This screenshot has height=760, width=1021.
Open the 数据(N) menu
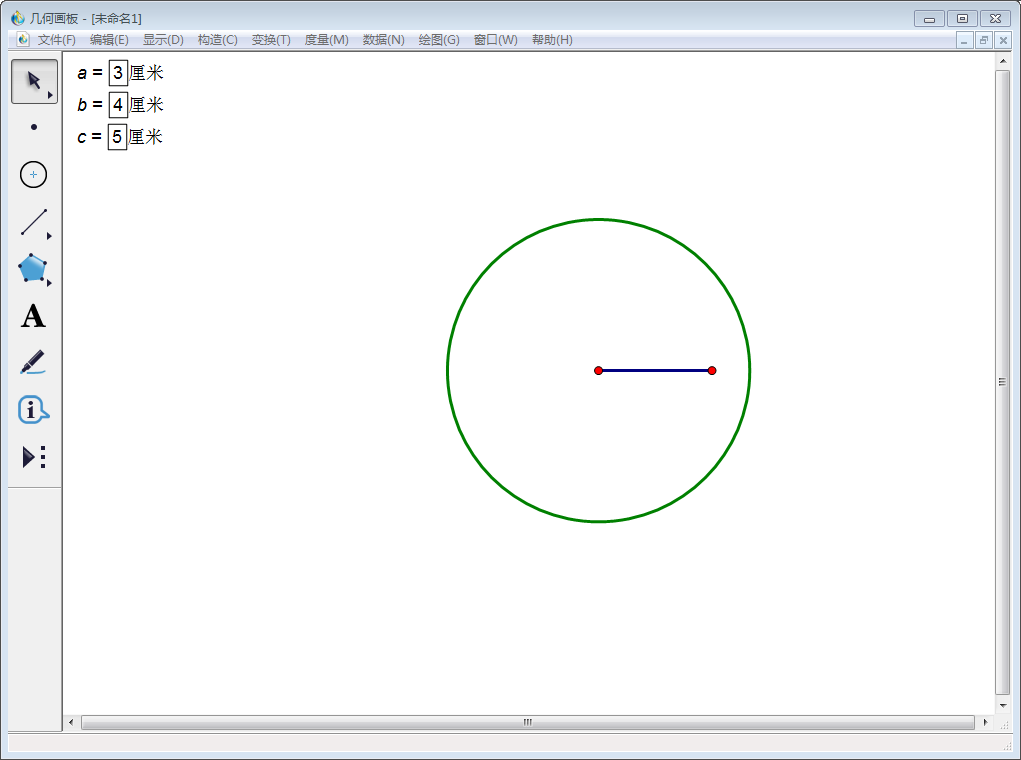coord(384,40)
